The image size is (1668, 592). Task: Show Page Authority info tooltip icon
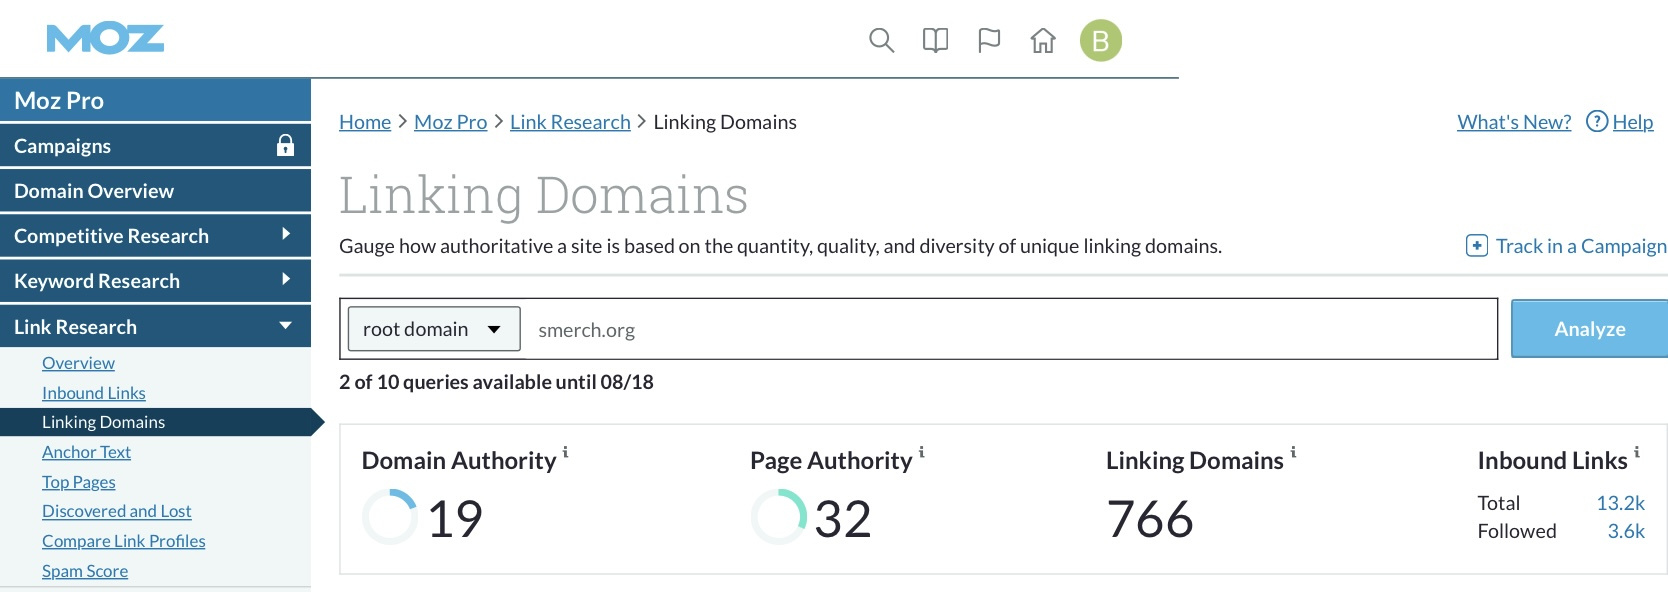point(921,452)
